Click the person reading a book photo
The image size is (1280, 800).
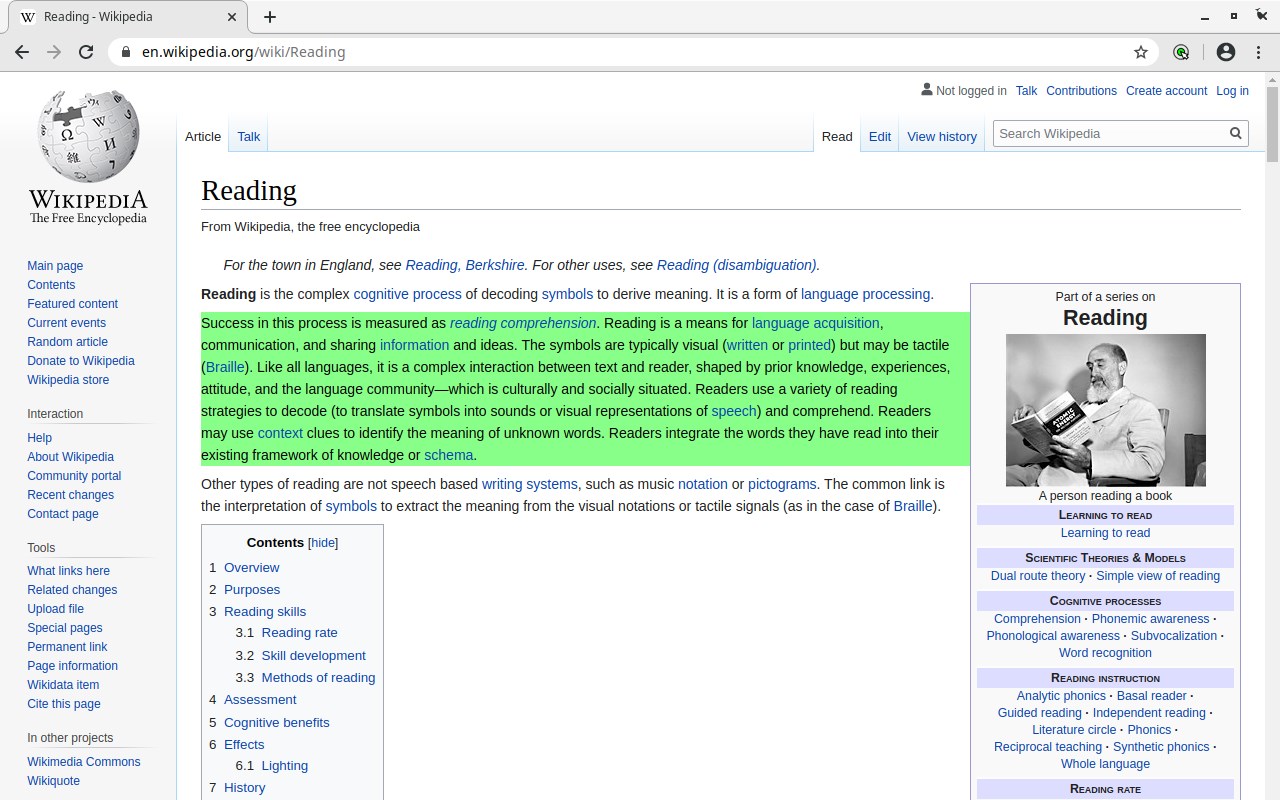point(1105,410)
